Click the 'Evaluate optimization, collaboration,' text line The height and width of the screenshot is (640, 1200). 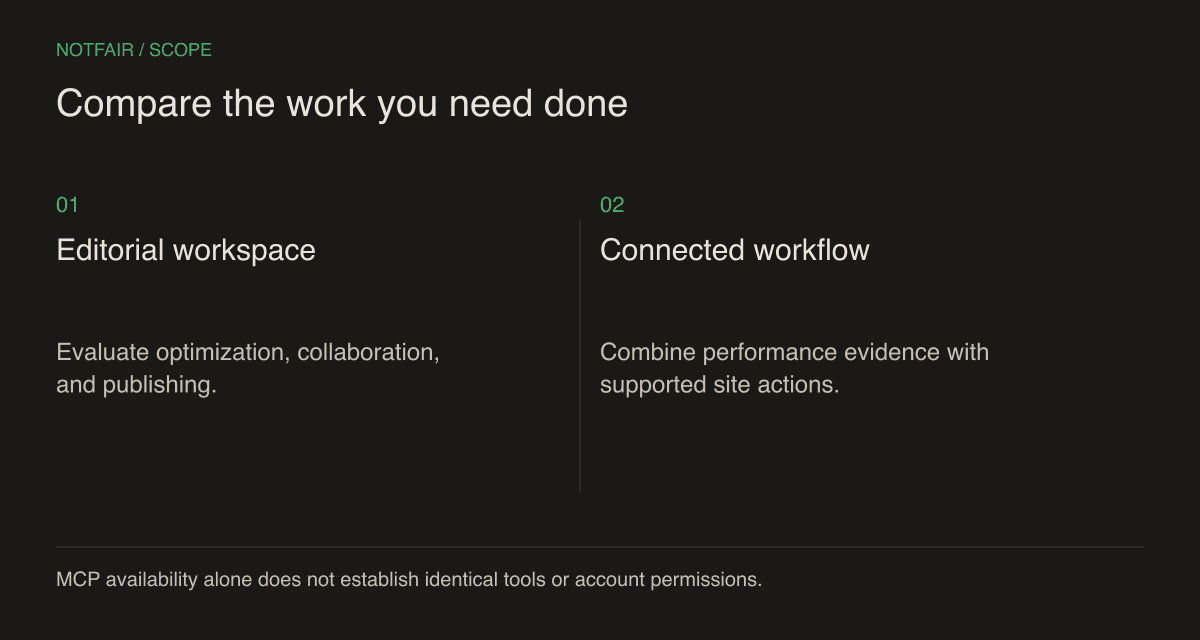248,353
